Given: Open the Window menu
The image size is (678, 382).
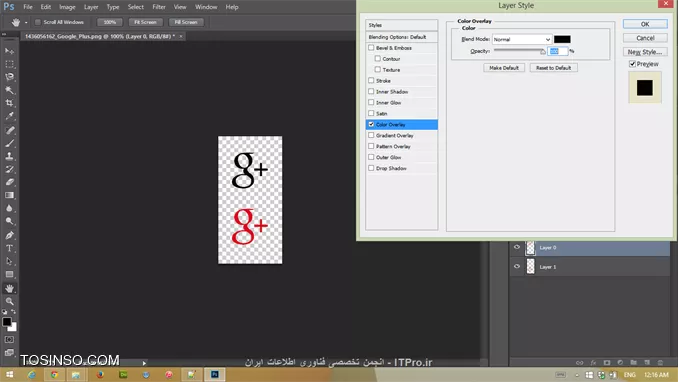Looking at the screenshot, I should tap(206, 7).
